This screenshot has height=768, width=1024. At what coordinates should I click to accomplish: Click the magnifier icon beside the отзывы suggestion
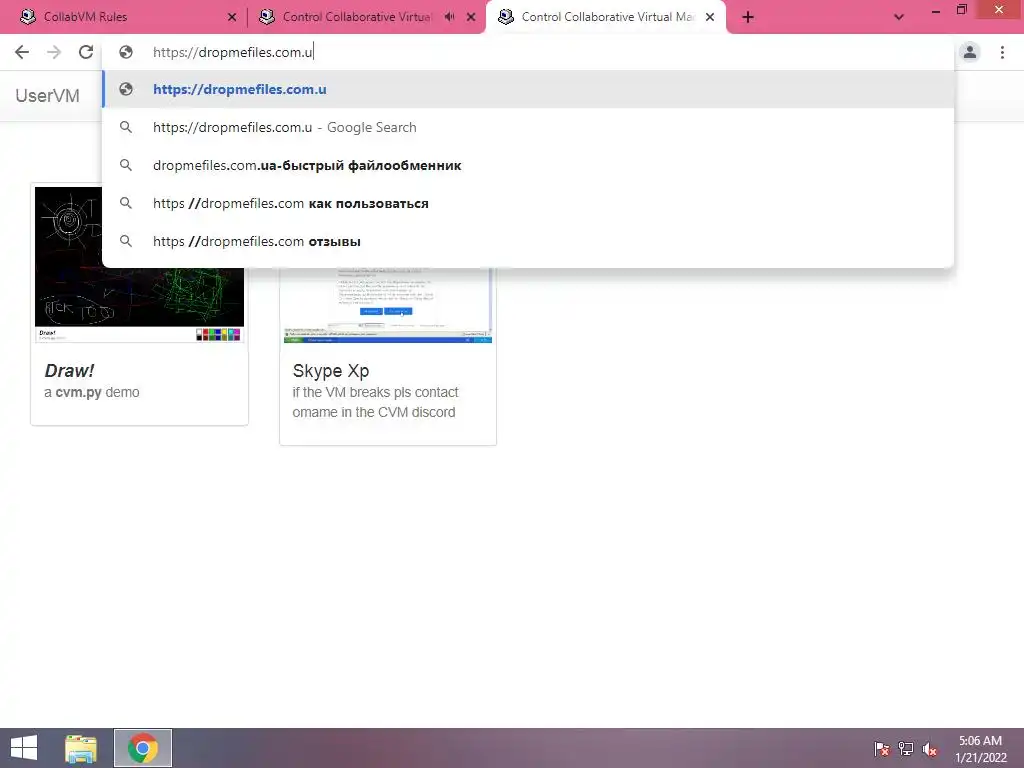pyautogui.click(x=126, y=241)
